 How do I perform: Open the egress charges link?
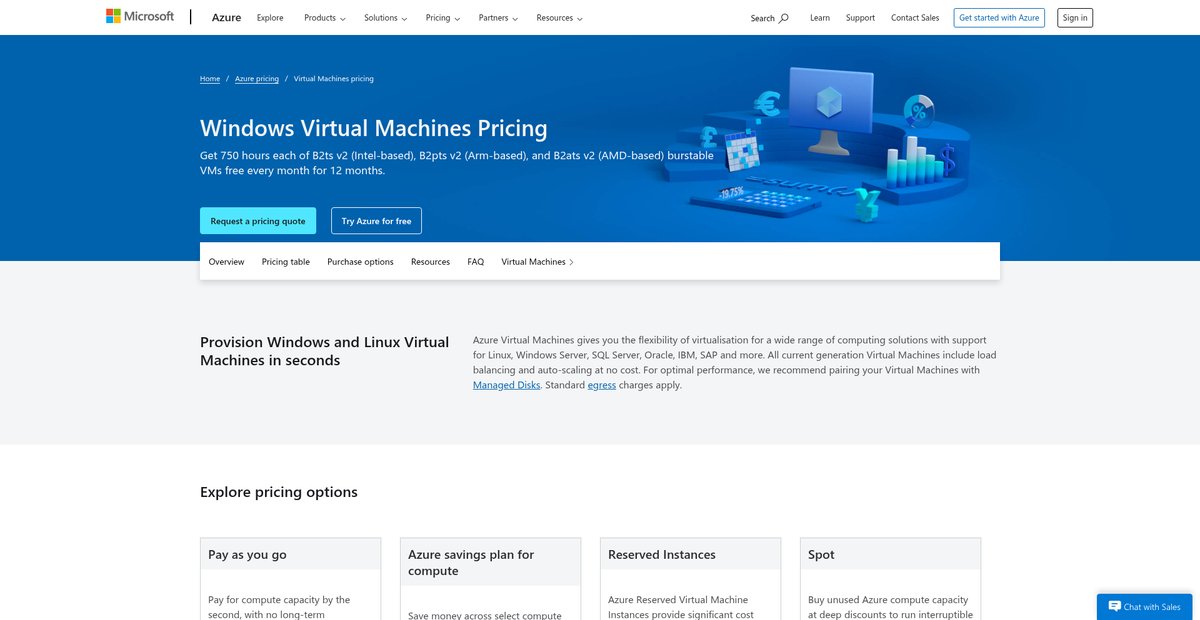(602, 385)
